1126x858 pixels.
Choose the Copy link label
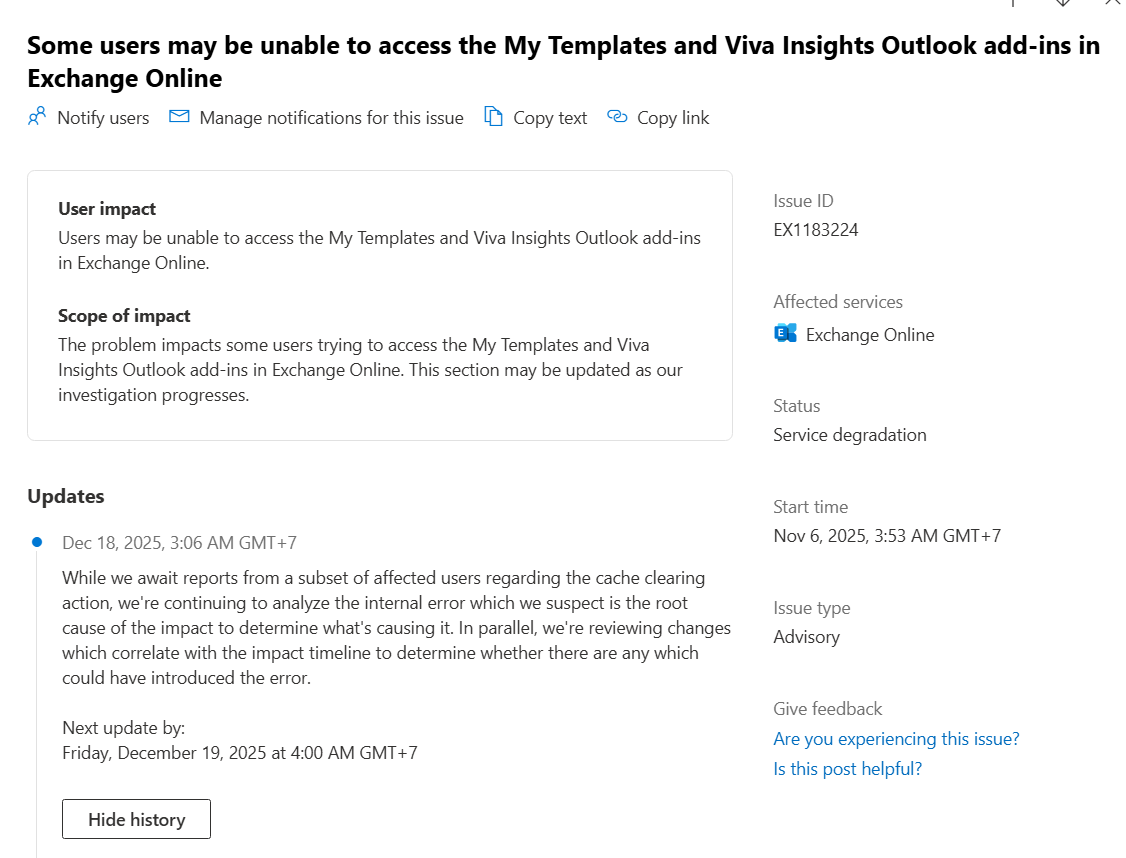pyautogui.click(x=673, y=118)
